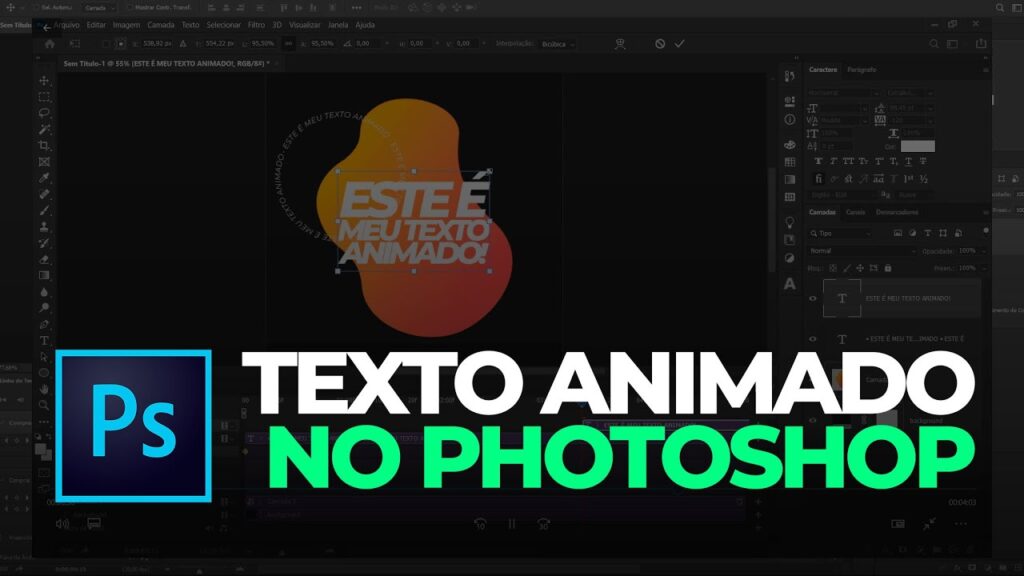Switch to the Demarcadores tab

tap(897, 212)
